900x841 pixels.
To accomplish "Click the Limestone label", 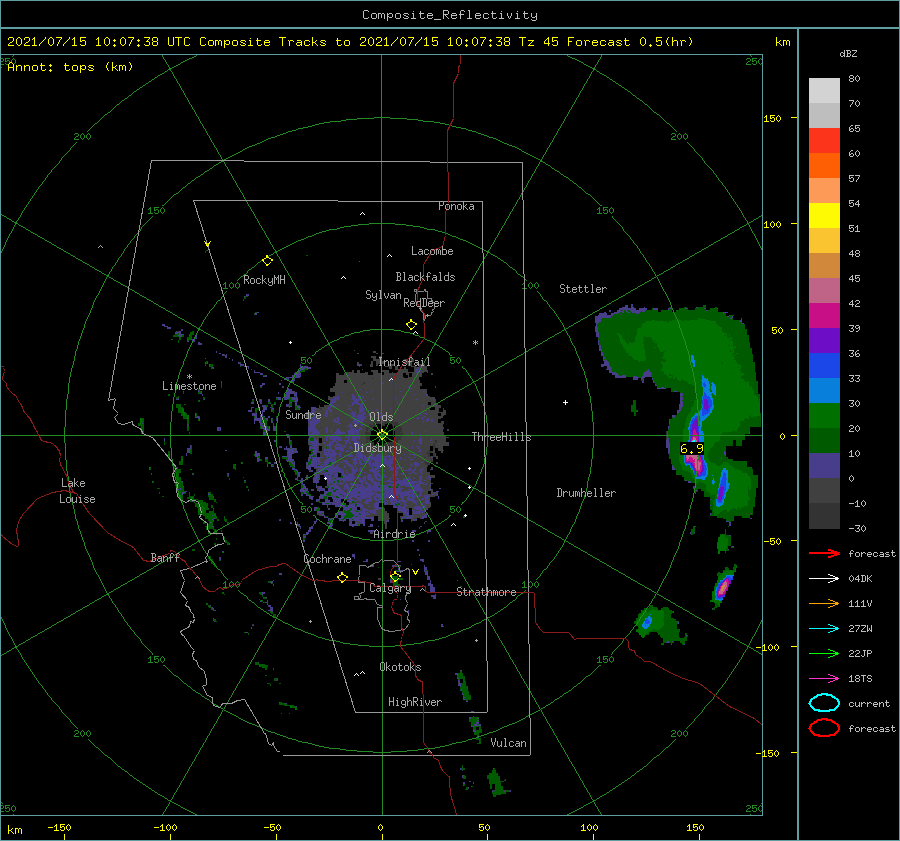I will (x=189, y=386).
